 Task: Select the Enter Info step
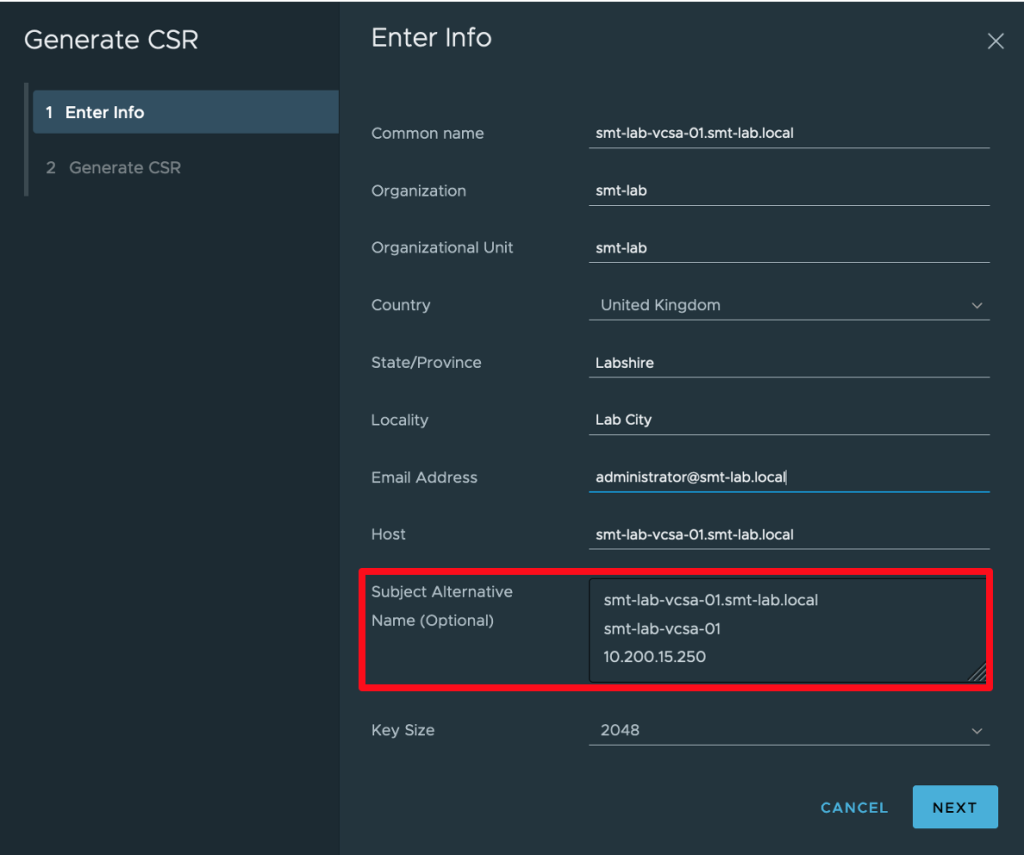[185, 112]
